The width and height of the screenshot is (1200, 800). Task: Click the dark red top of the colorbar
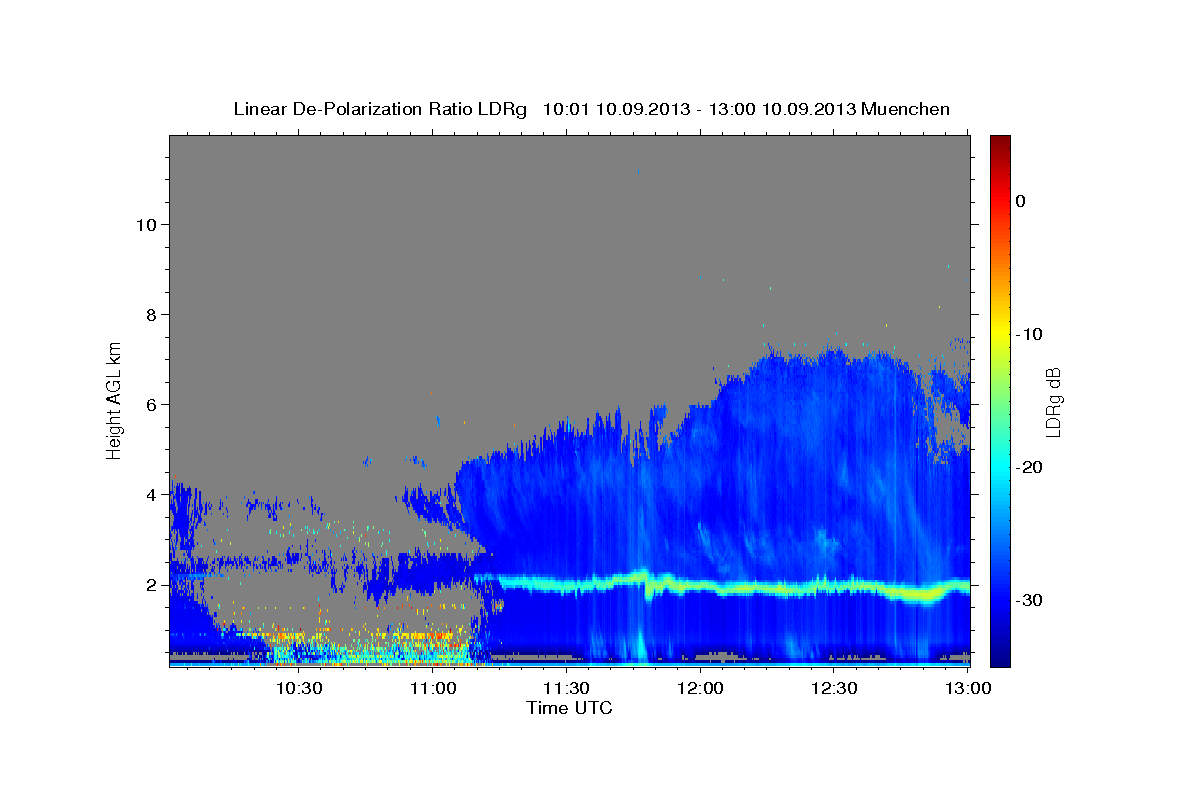1000,145
